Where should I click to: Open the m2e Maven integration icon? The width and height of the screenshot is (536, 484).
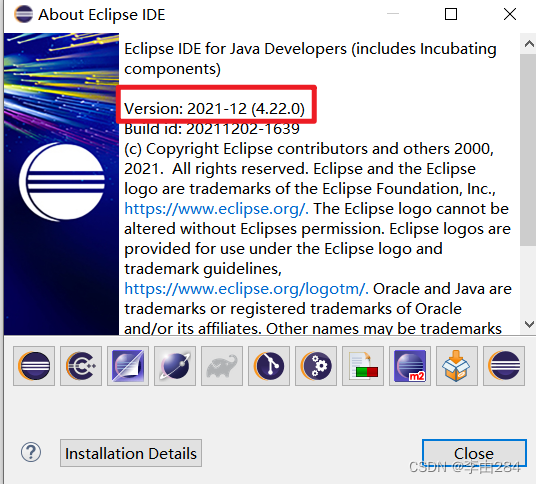[x=410, y=366]
